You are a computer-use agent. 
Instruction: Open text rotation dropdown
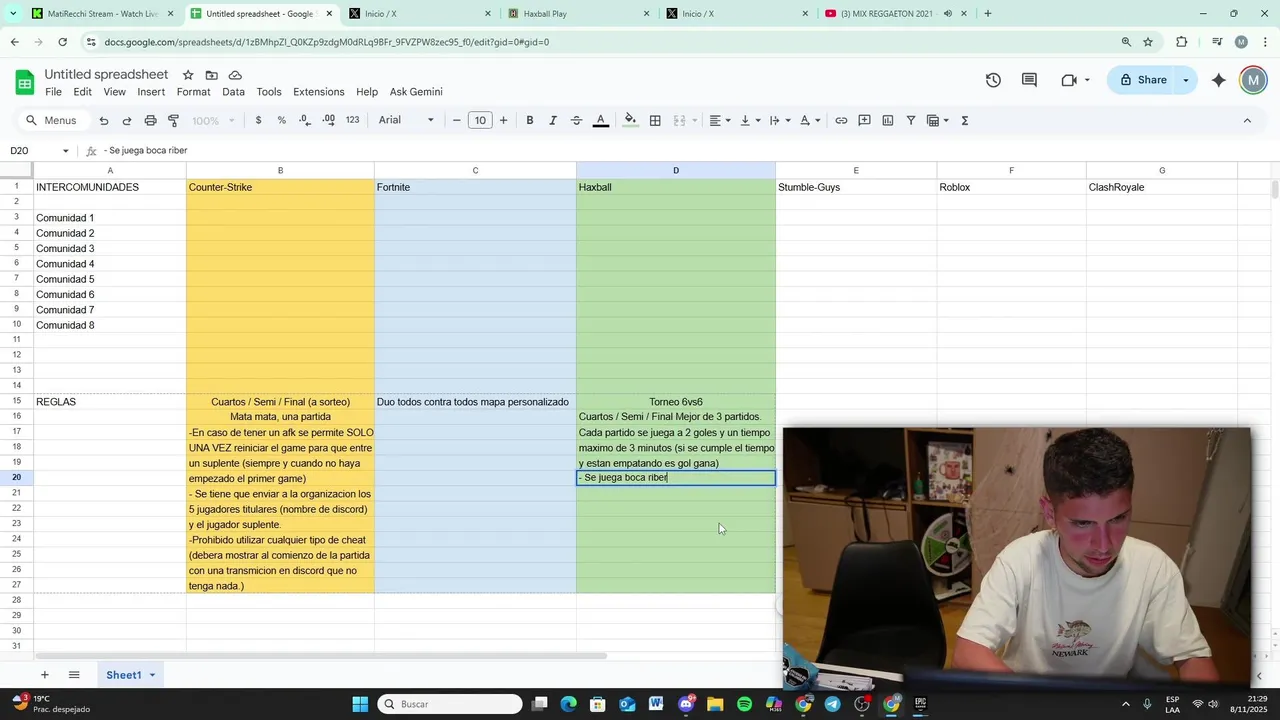[810, 120]
